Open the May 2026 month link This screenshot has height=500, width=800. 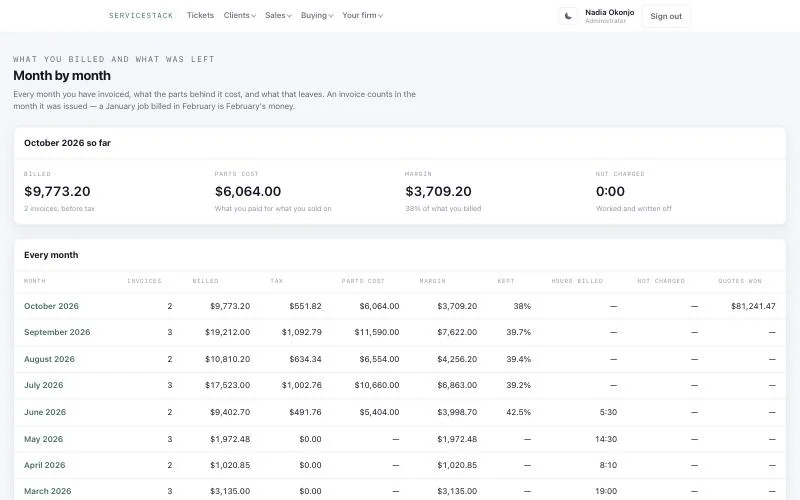pos(43,439)
